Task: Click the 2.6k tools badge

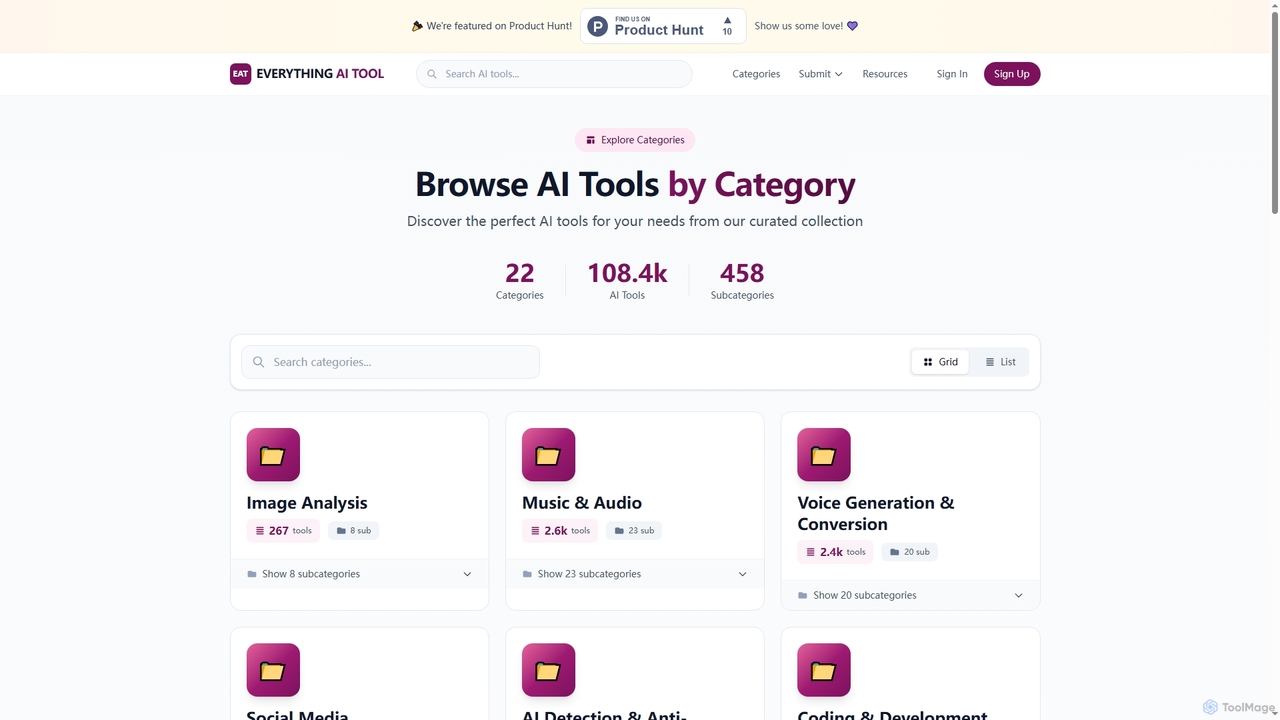Action: 560,531
